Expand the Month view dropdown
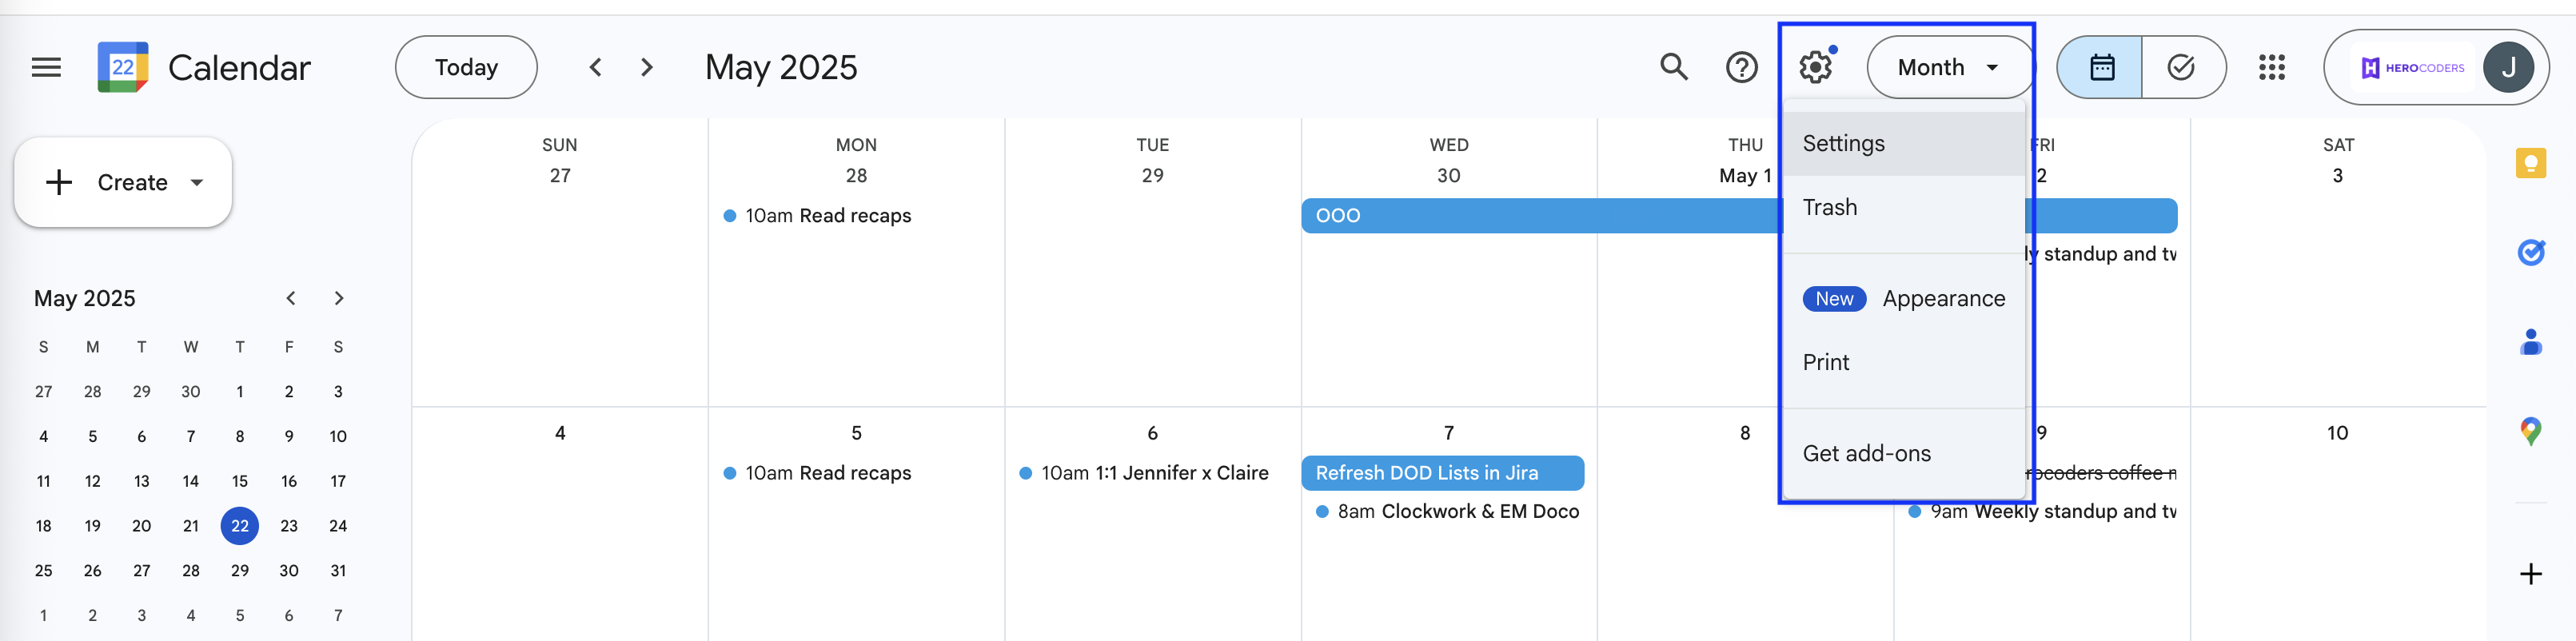The width and height of the screenshot is (2576, 641). click(1948, 67)
